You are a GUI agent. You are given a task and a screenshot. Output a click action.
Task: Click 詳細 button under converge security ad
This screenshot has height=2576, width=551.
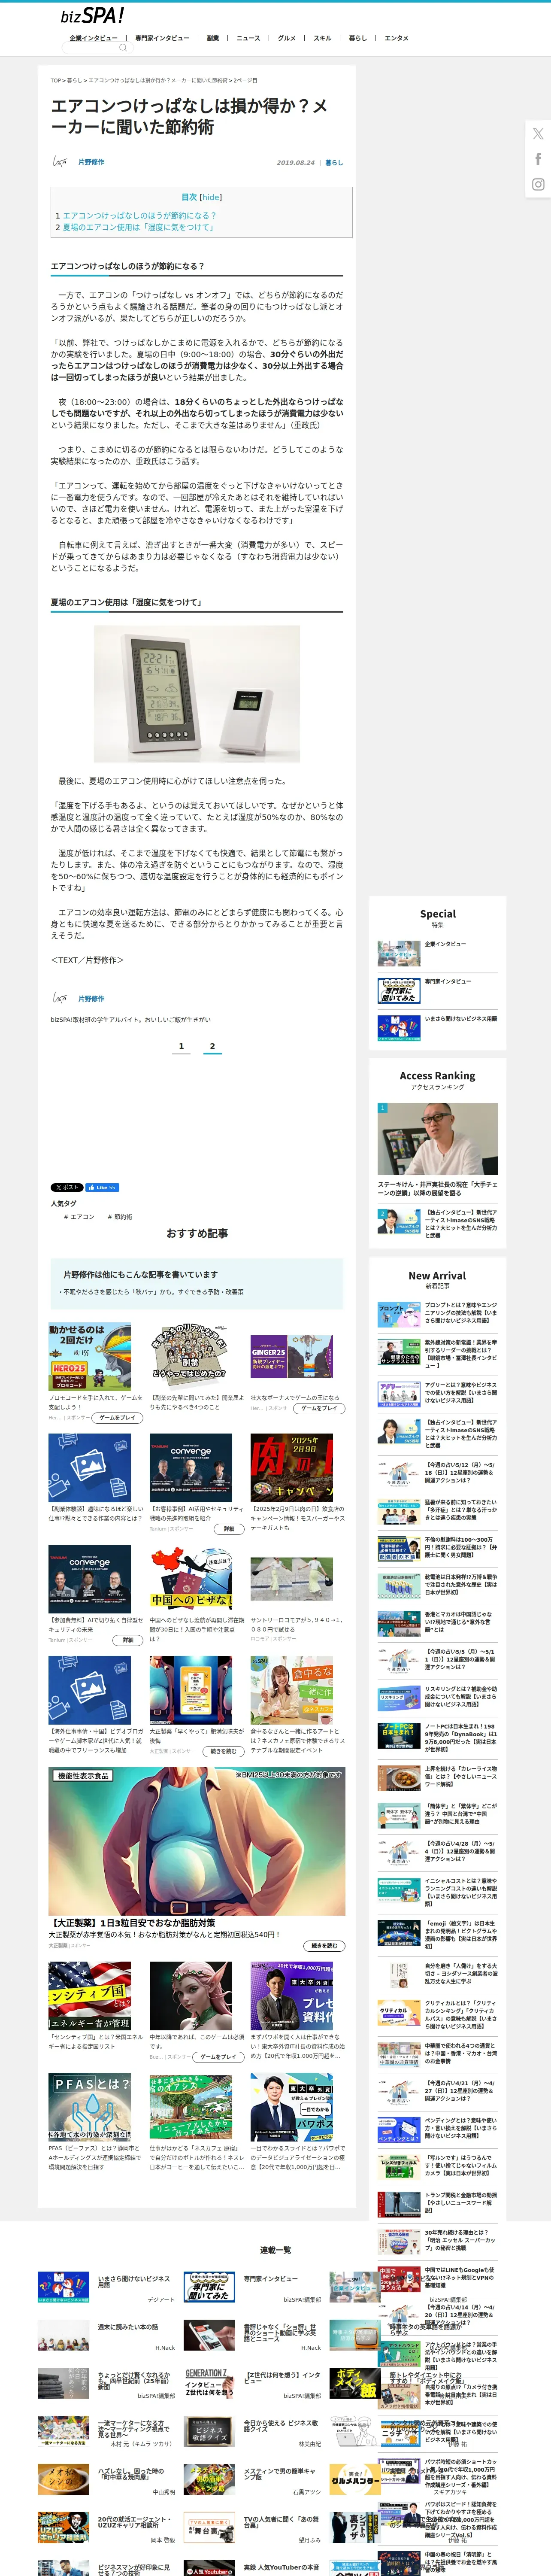click(x=229, y=1528)
